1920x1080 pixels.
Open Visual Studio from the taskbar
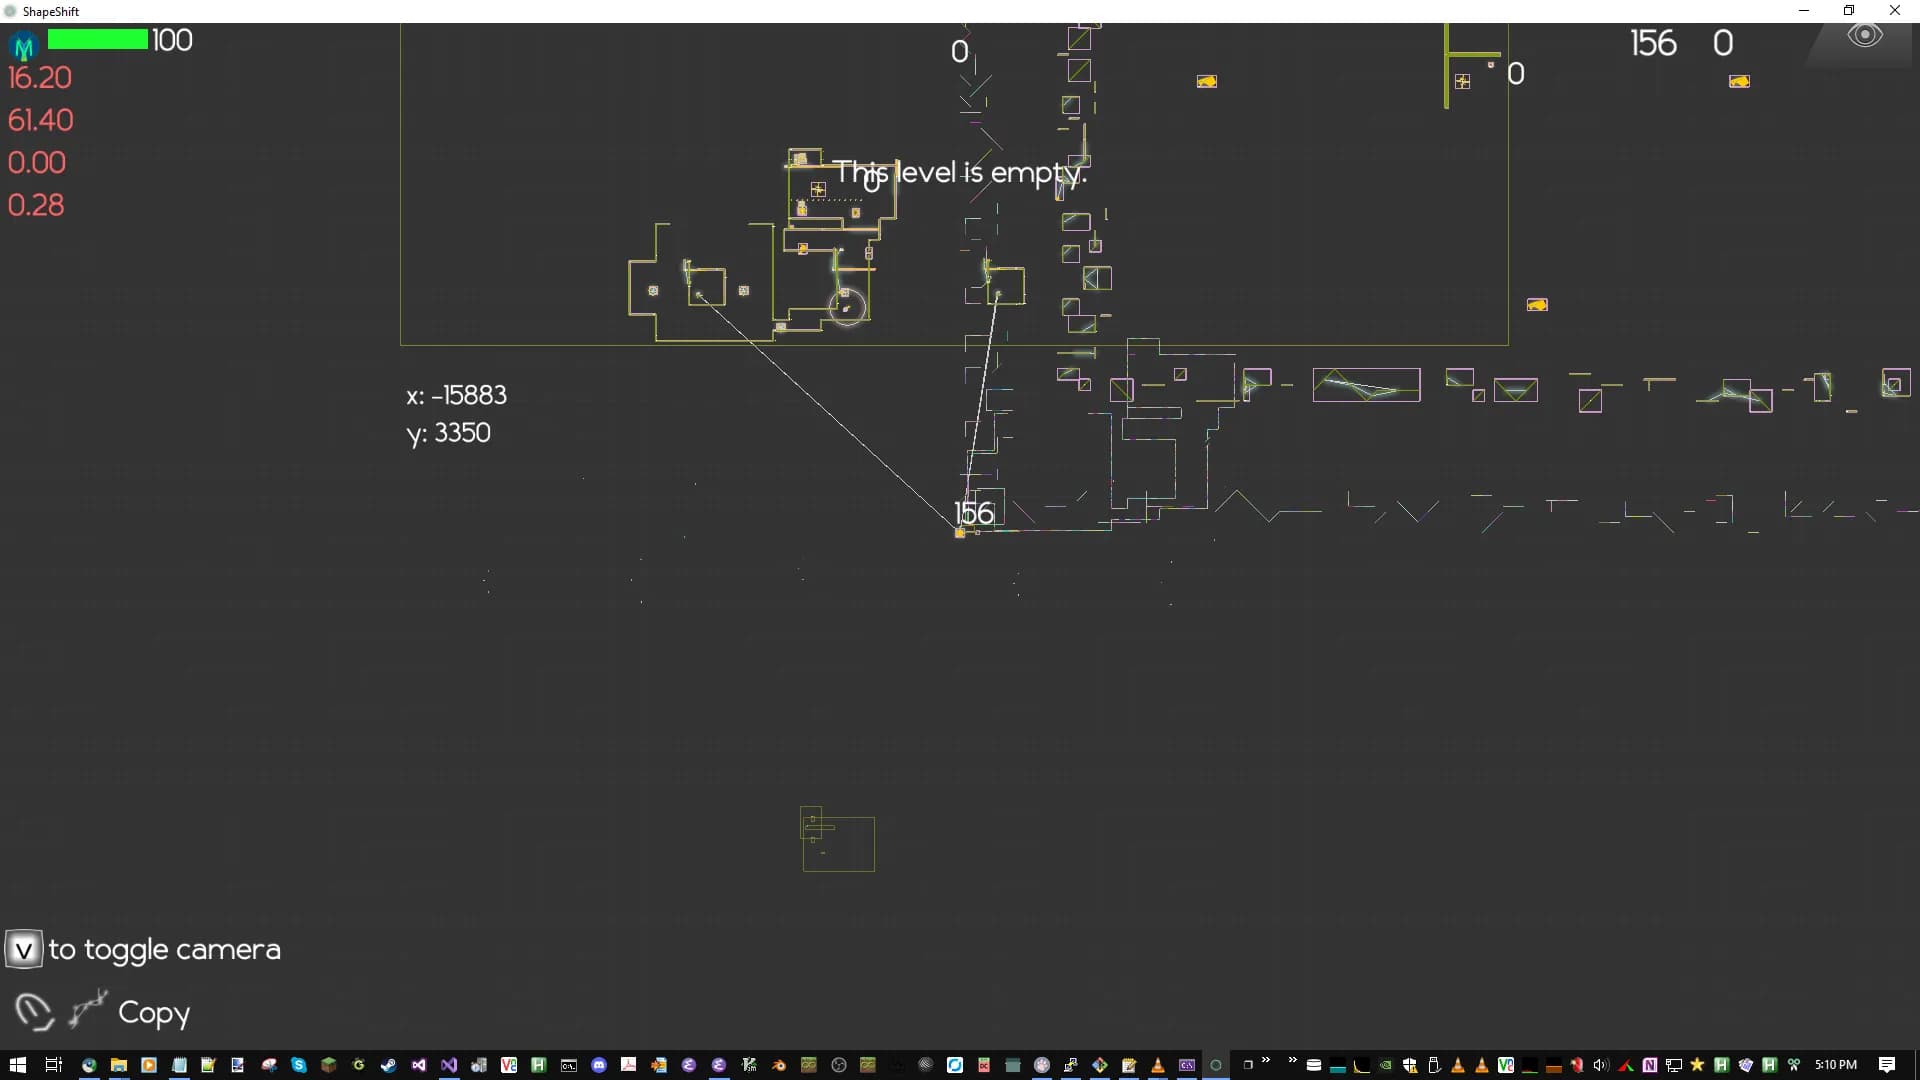449,1065
